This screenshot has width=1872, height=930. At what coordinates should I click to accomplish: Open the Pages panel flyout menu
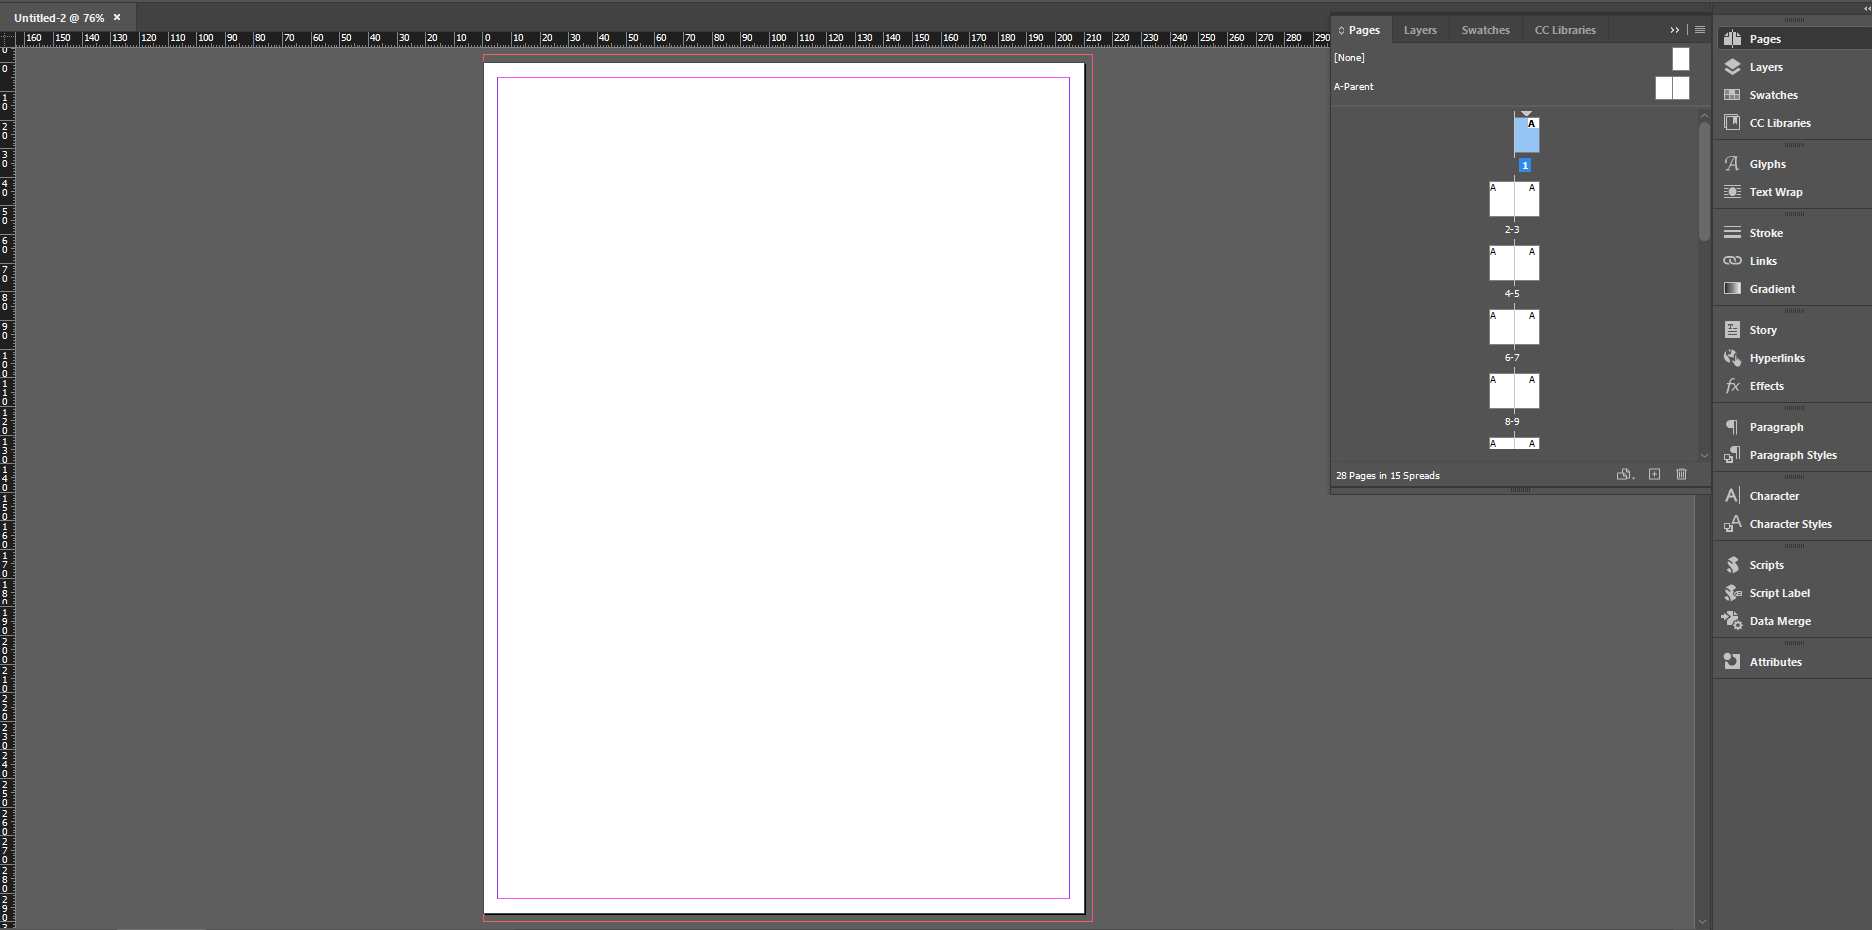point(1700,30)
